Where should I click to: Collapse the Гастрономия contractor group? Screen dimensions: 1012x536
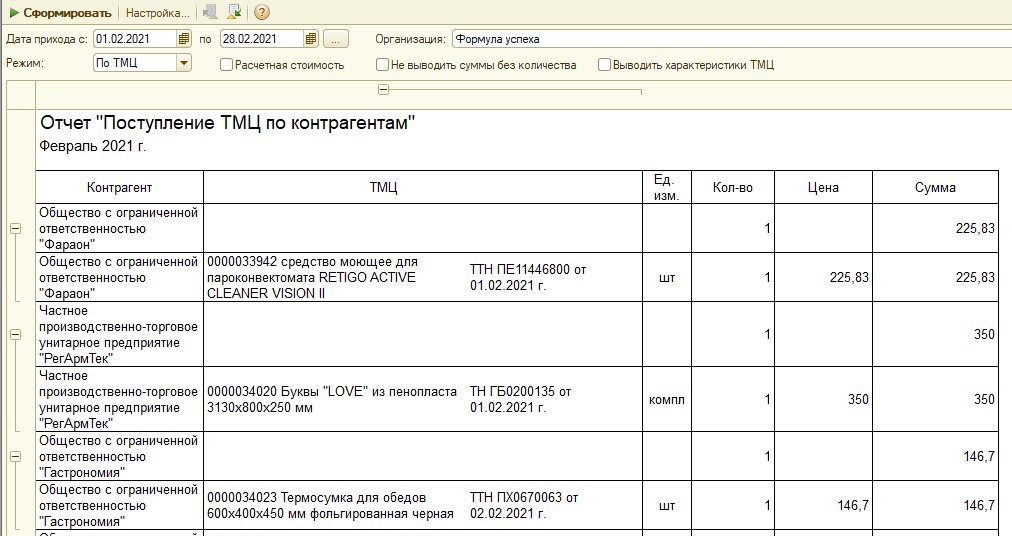[x=15, y=457]
